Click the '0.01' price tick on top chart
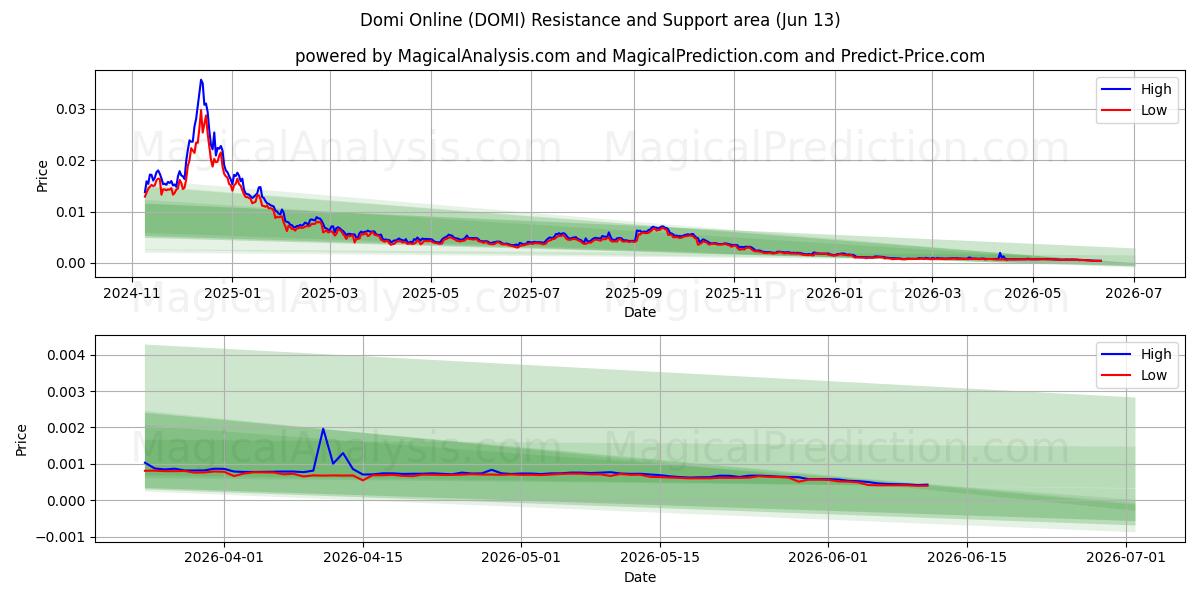1200x600 pixels. coord(72,212)
